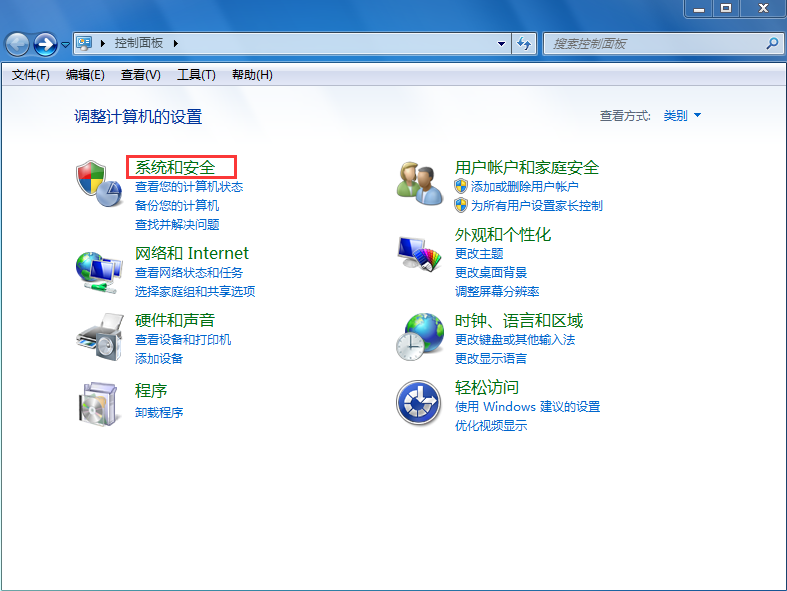Open the 查看(V) menu

coord(141,75)
